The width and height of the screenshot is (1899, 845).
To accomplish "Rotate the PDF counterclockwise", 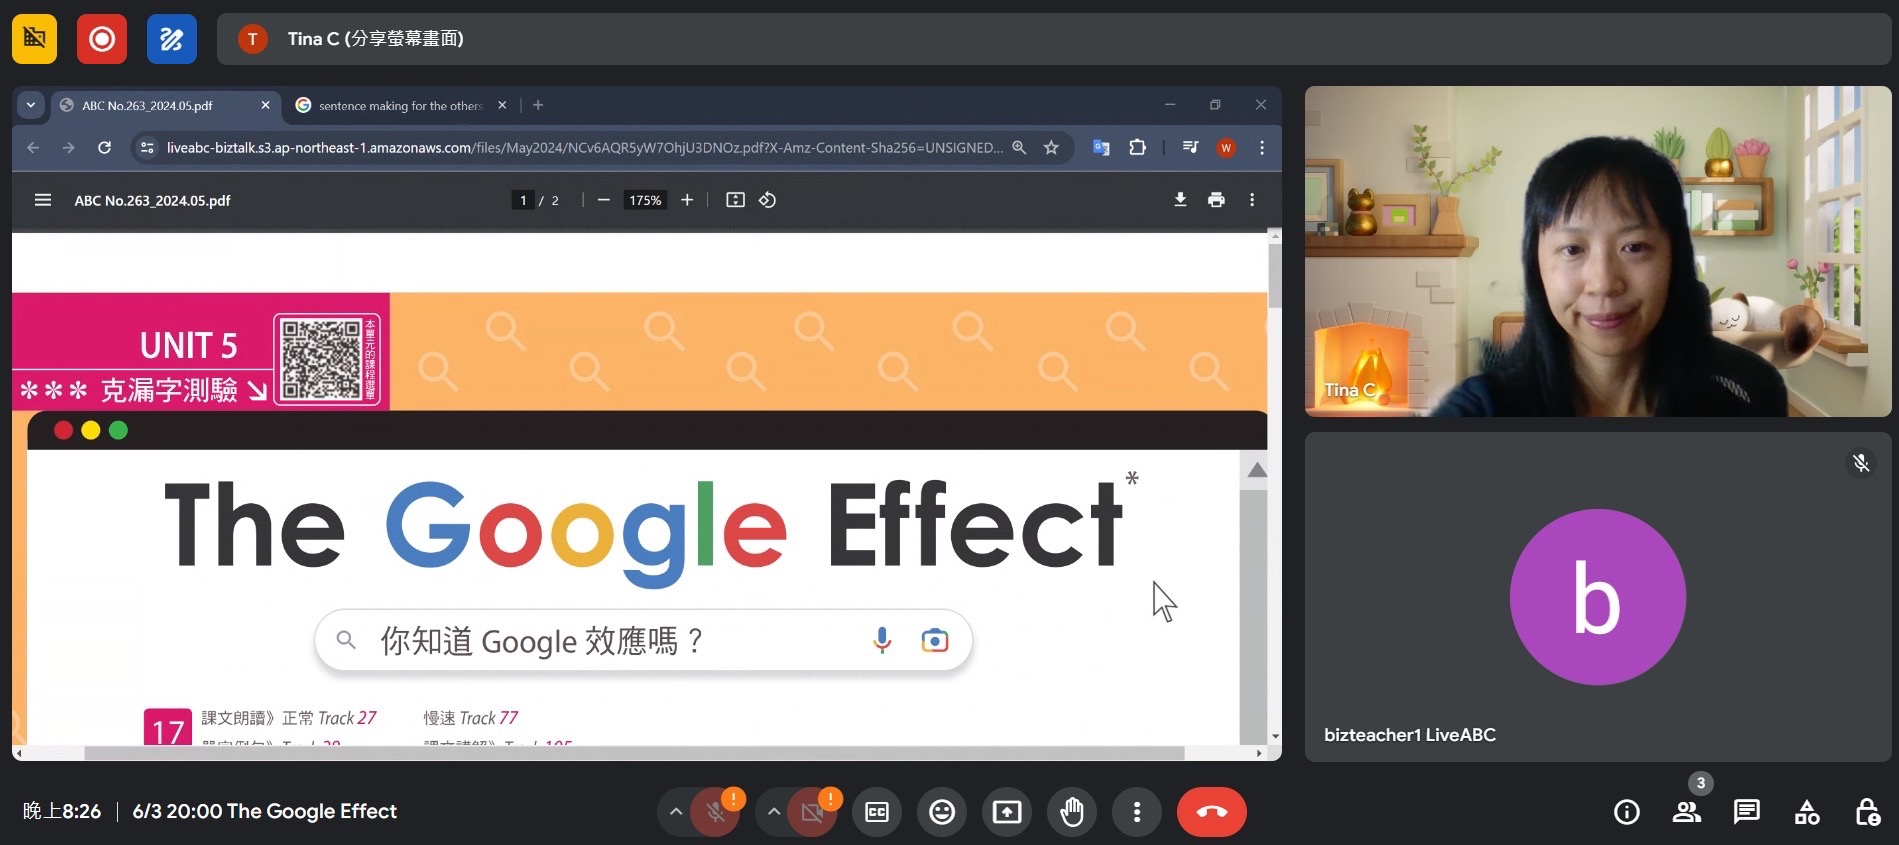I will tap(767, 200).
